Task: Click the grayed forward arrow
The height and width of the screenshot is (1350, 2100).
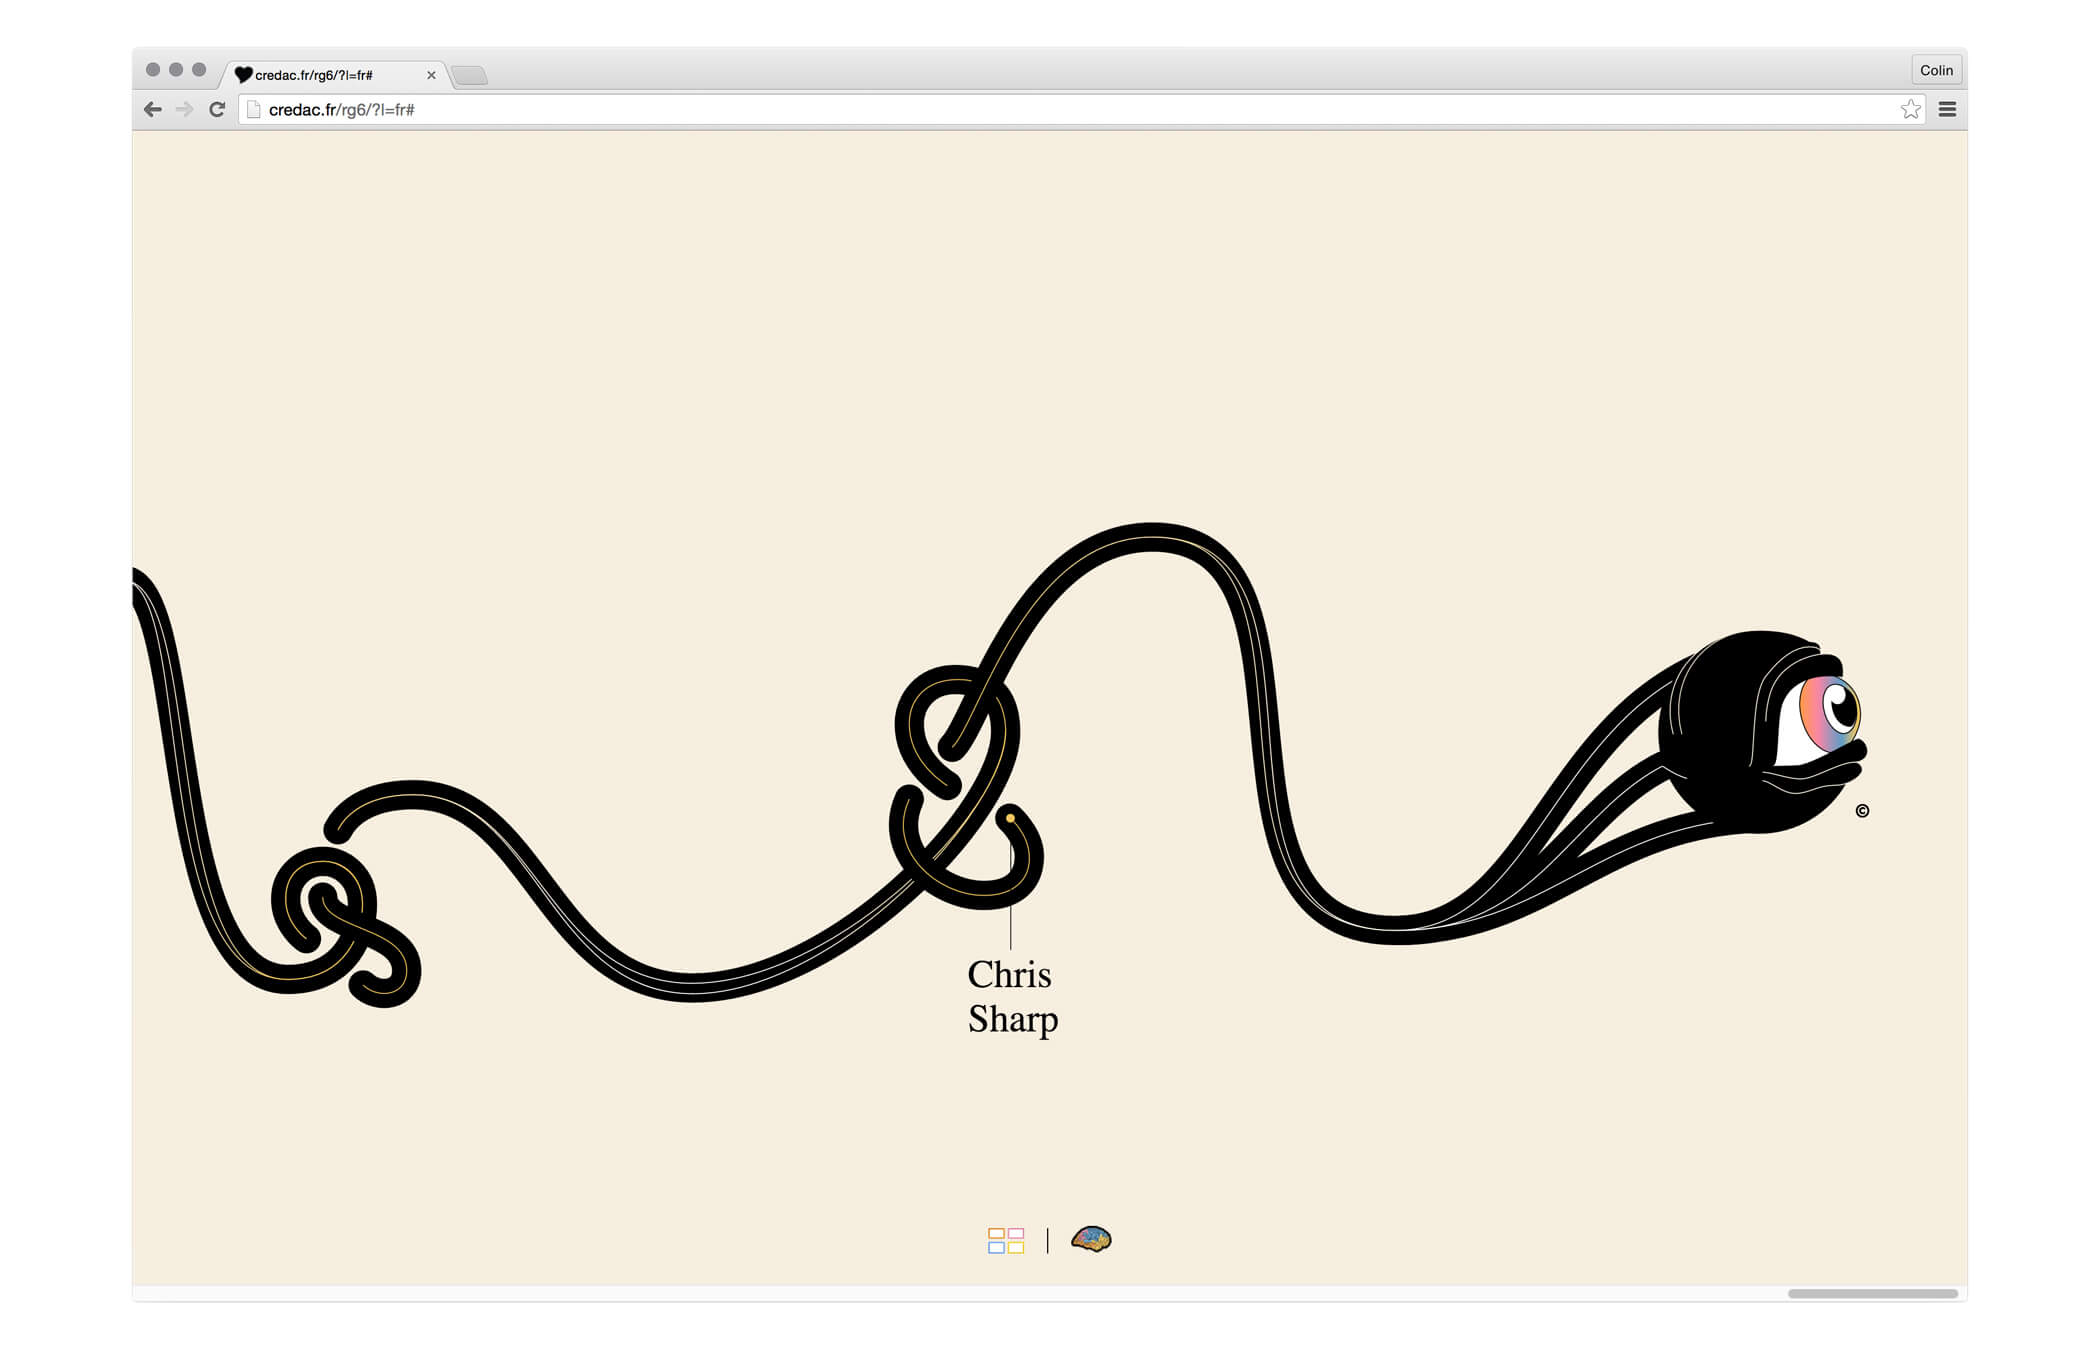Action: pyautogui.click(x=184, y=110)
